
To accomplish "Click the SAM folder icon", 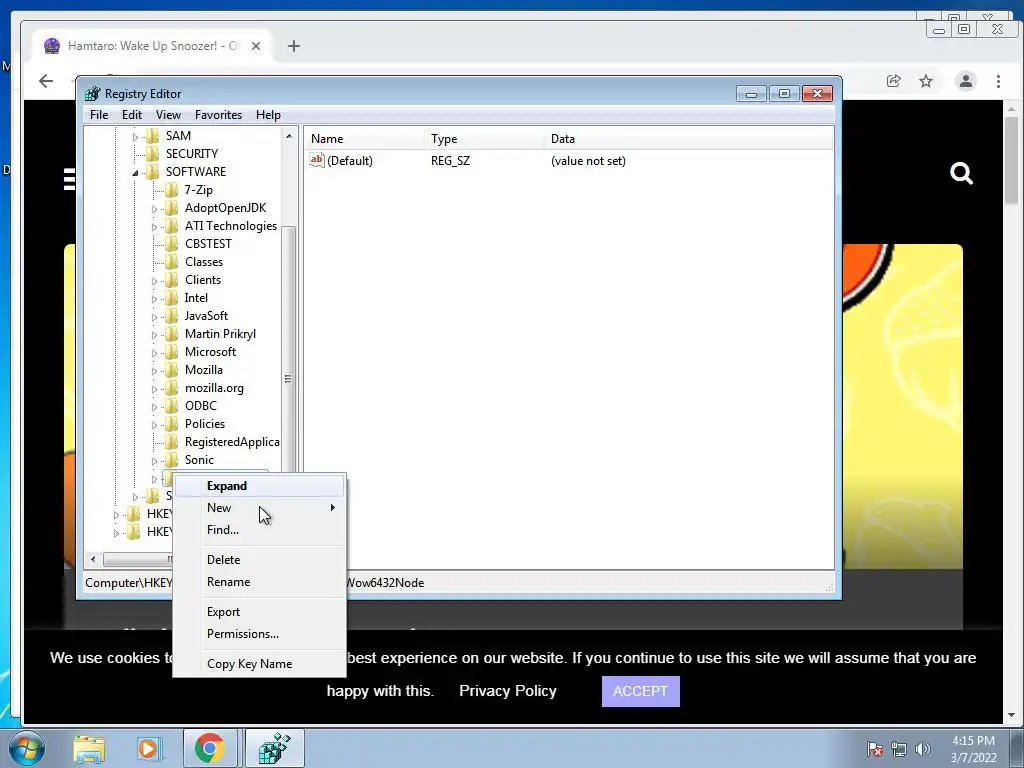I will (x=152, y=136).
